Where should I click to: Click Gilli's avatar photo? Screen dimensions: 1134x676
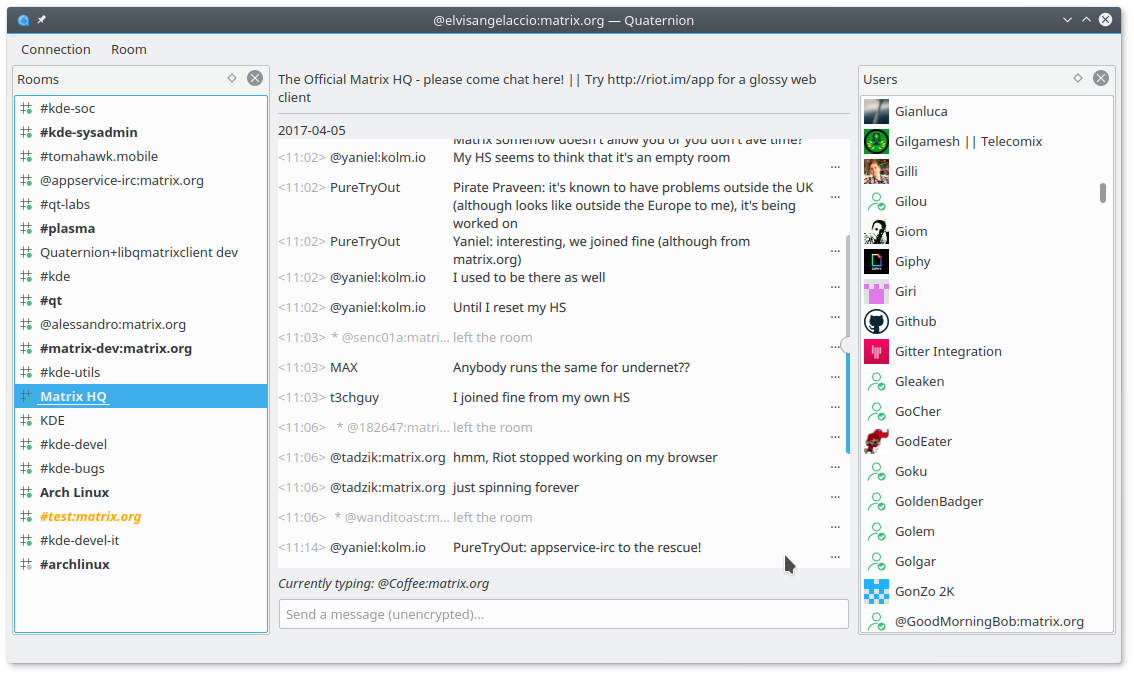876,171
